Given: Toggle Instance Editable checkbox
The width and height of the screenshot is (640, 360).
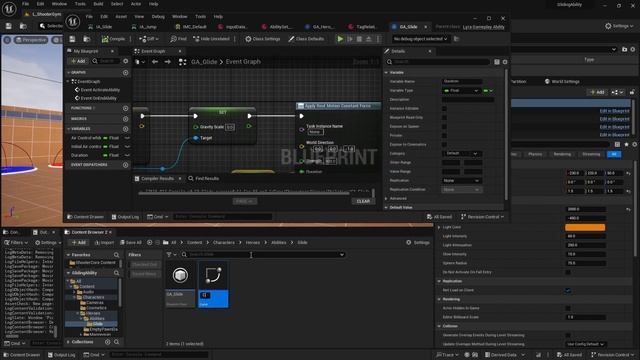Looking at the screenshot, I should pyautogui.click(x=444, y=109).
